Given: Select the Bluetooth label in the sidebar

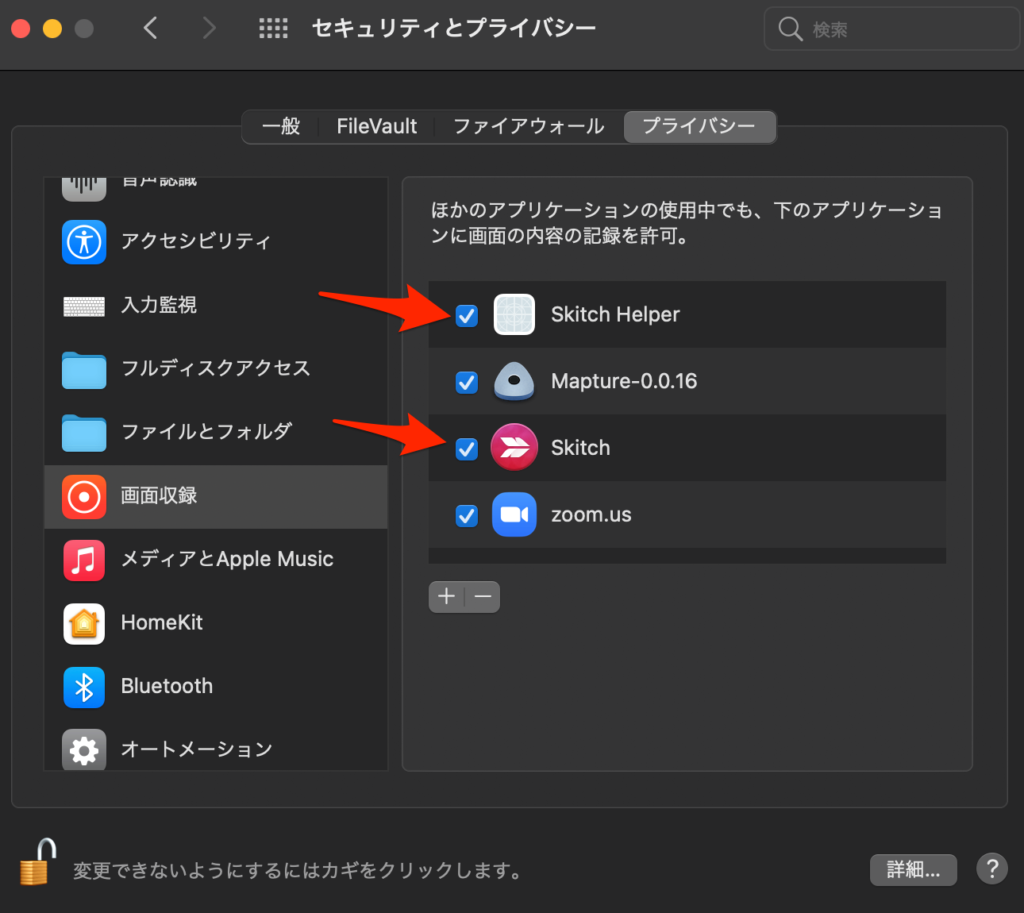Looking at the screenshot, I should (x=167, y=686).
